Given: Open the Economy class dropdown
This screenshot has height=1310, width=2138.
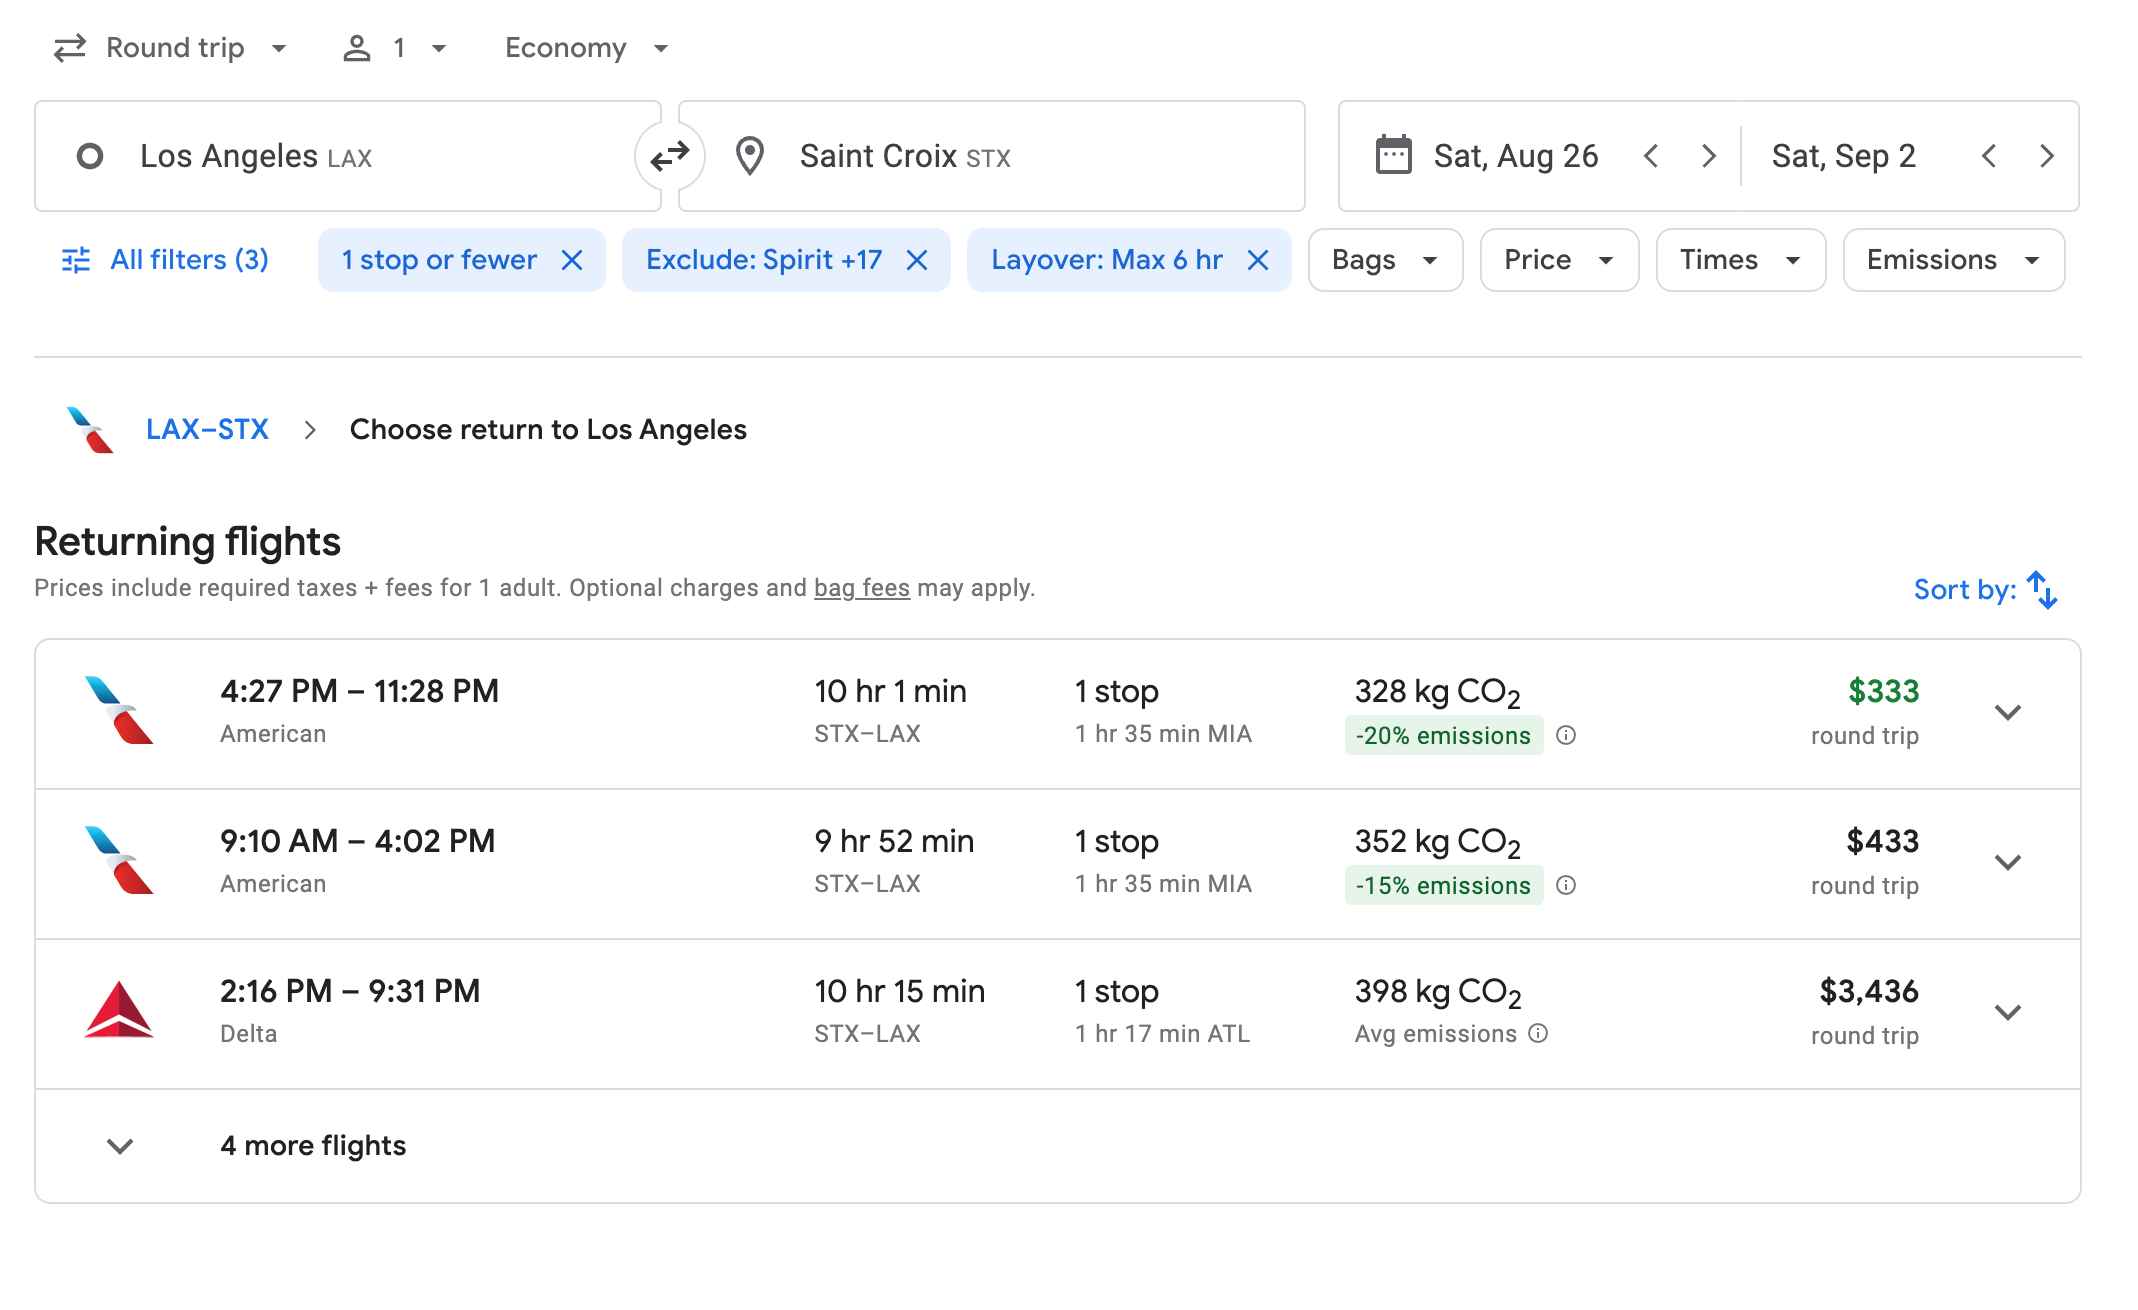Looking at the screenshot, I should tap(586, 48).
